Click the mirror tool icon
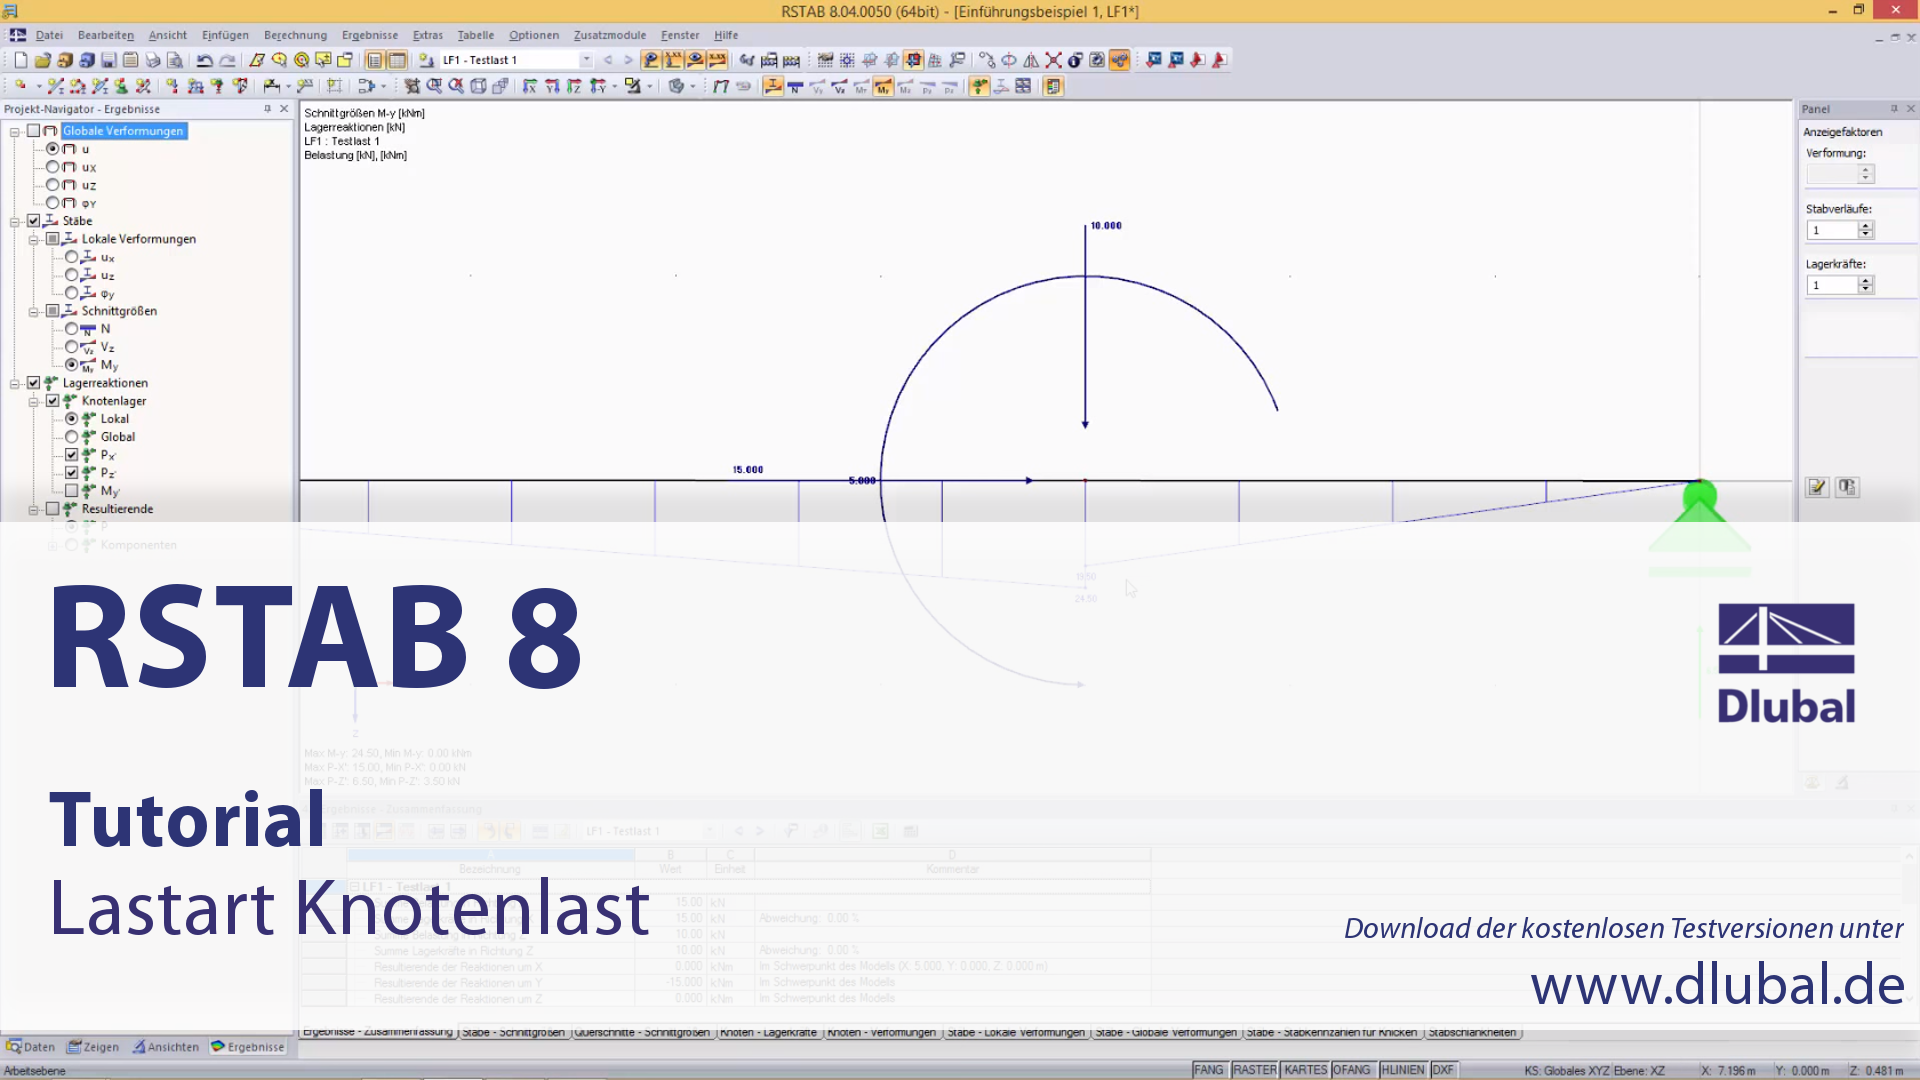The height and width of the screenshot is (1080, 1920). coord(1031,60)
